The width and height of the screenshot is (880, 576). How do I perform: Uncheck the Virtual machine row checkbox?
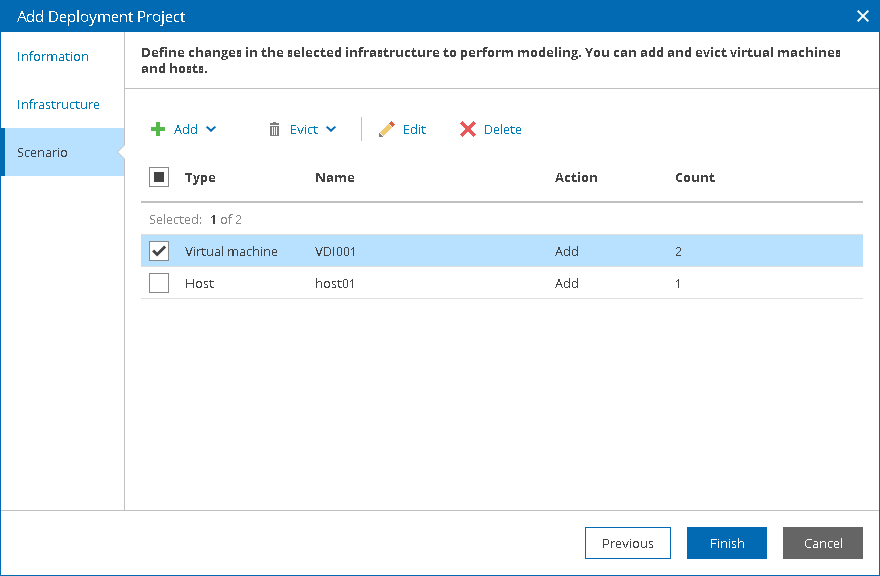(x=159, y=251)
